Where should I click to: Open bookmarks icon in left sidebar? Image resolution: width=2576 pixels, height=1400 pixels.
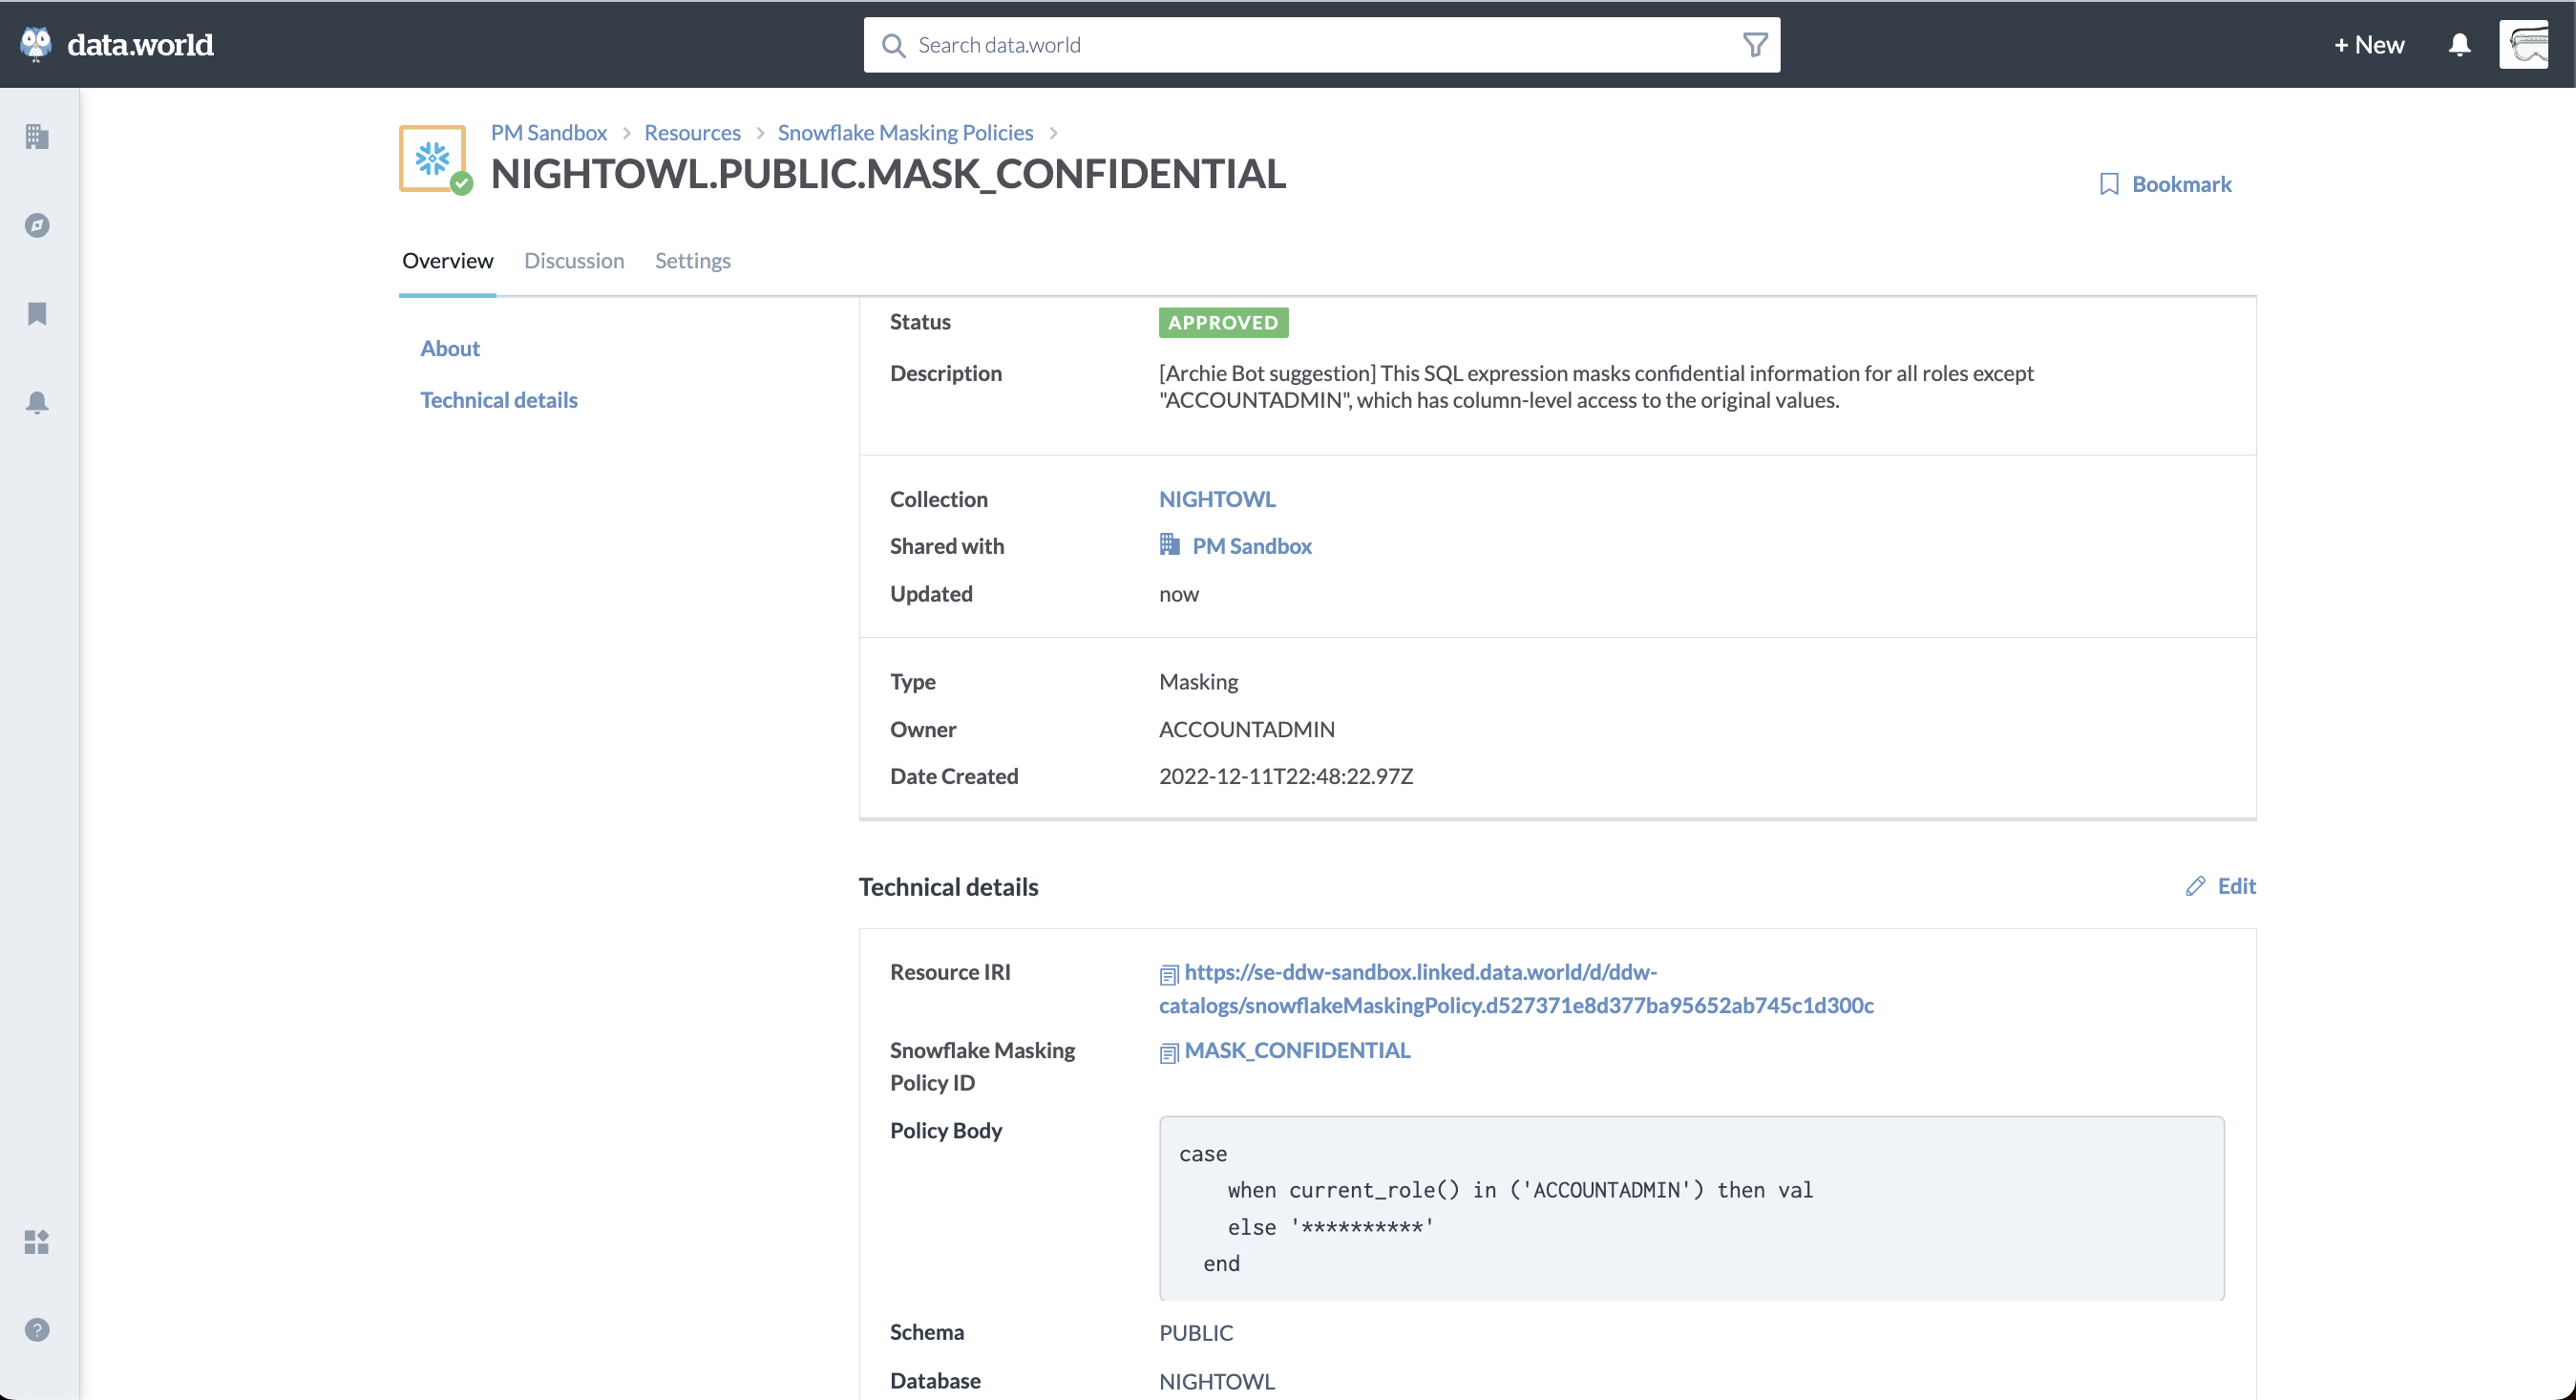tap(37, 314)
